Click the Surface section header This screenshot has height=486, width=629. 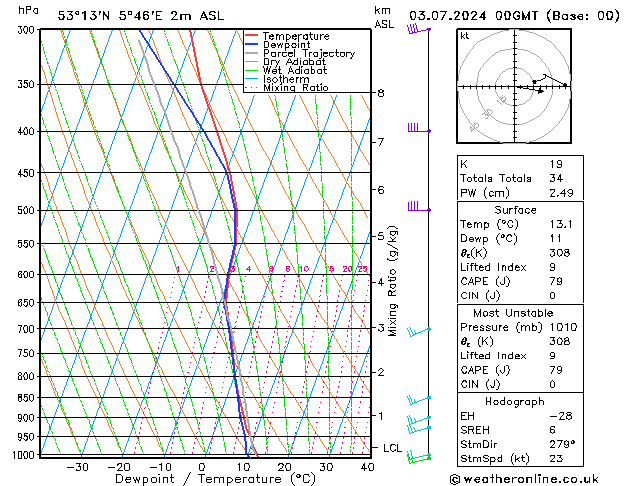515,210
